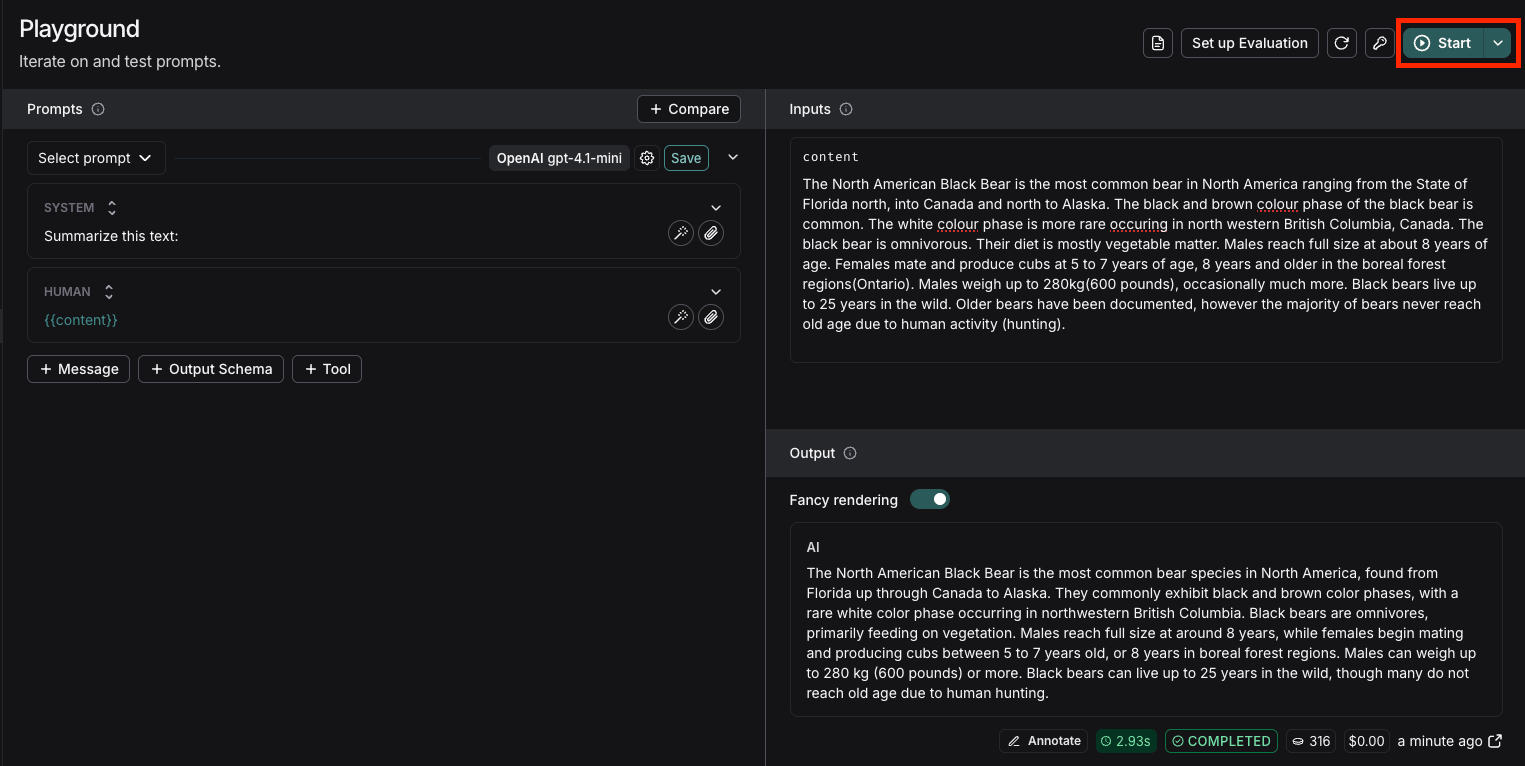Open the Select prompt dropdown
The width and height of the screenshot is (1525, 766).
[x=96, y=158]
